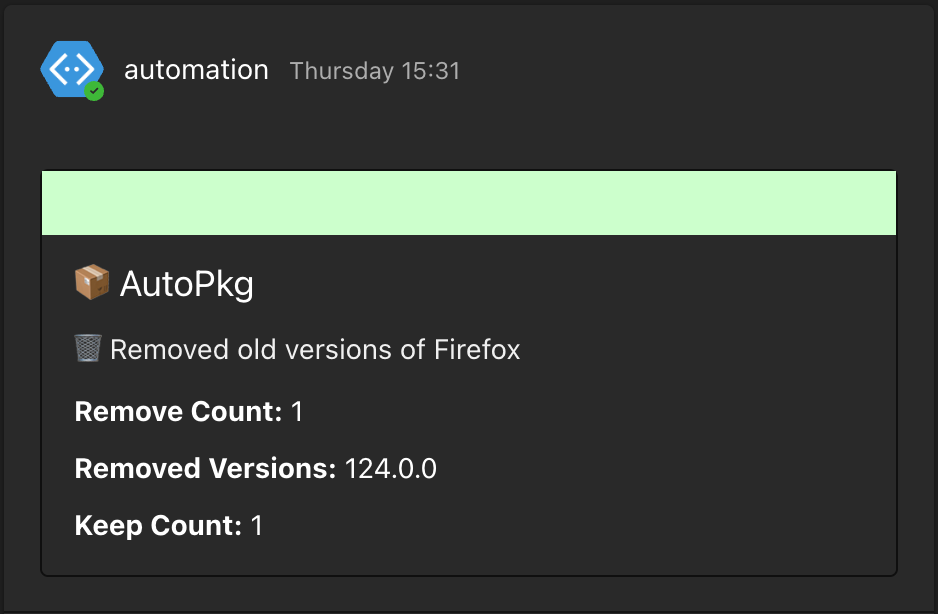
Task: Click the word Firefox in the message
Action: point(477,350)
